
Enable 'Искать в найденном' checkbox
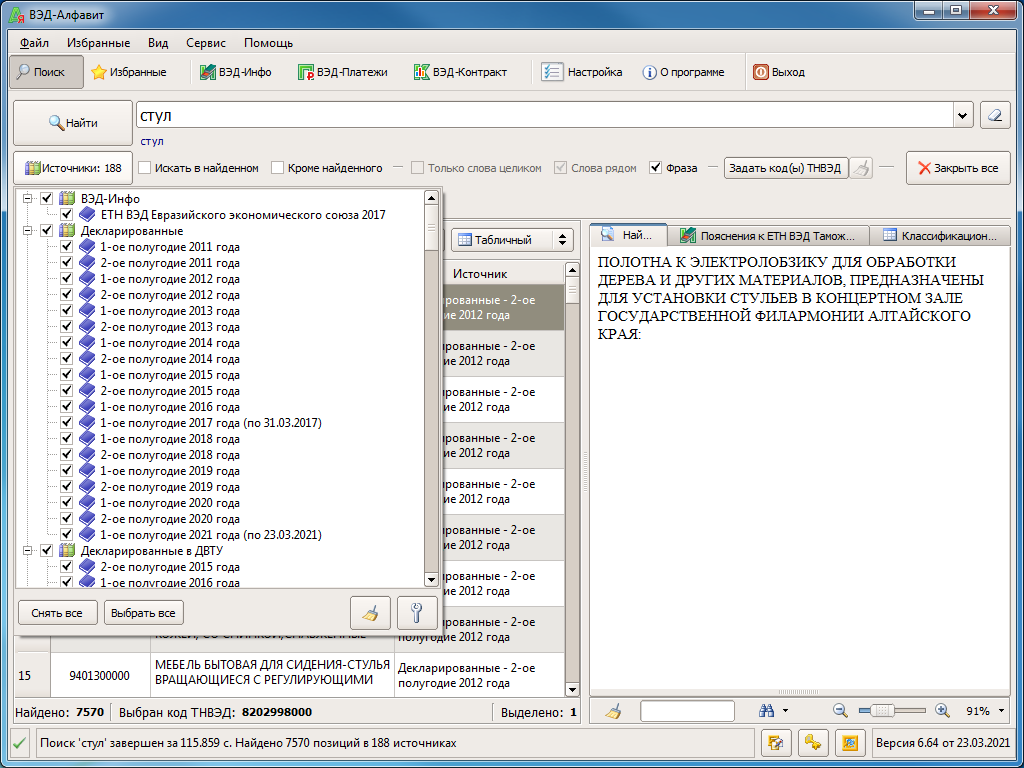145,168
